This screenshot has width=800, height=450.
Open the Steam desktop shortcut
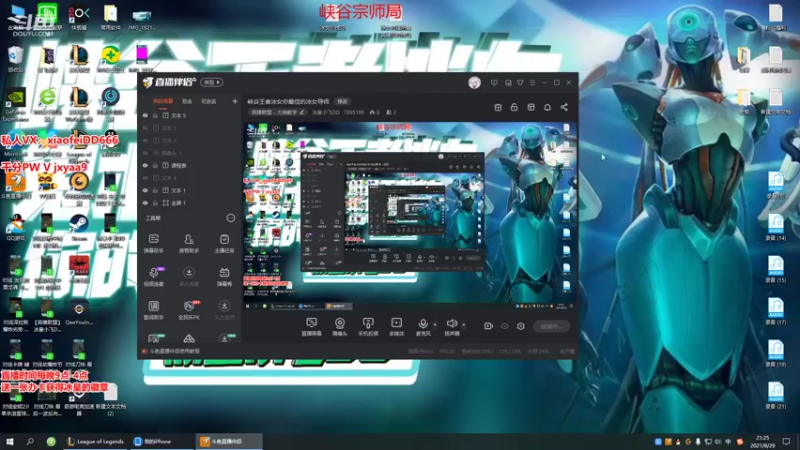79,228
